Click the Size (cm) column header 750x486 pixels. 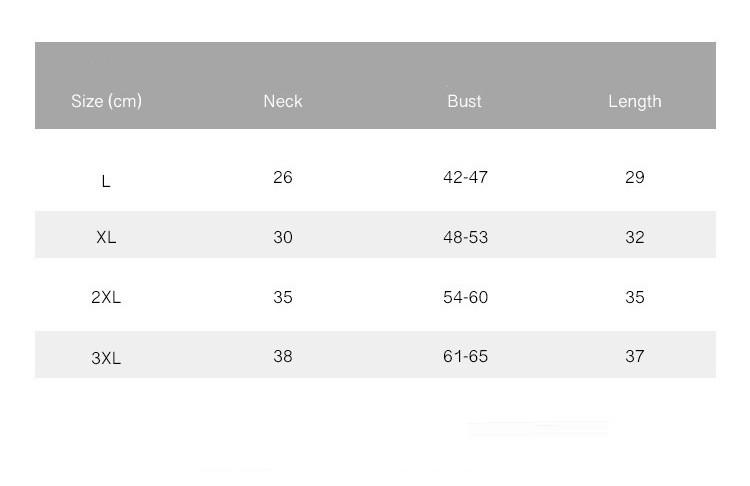[x=106, y=101]
